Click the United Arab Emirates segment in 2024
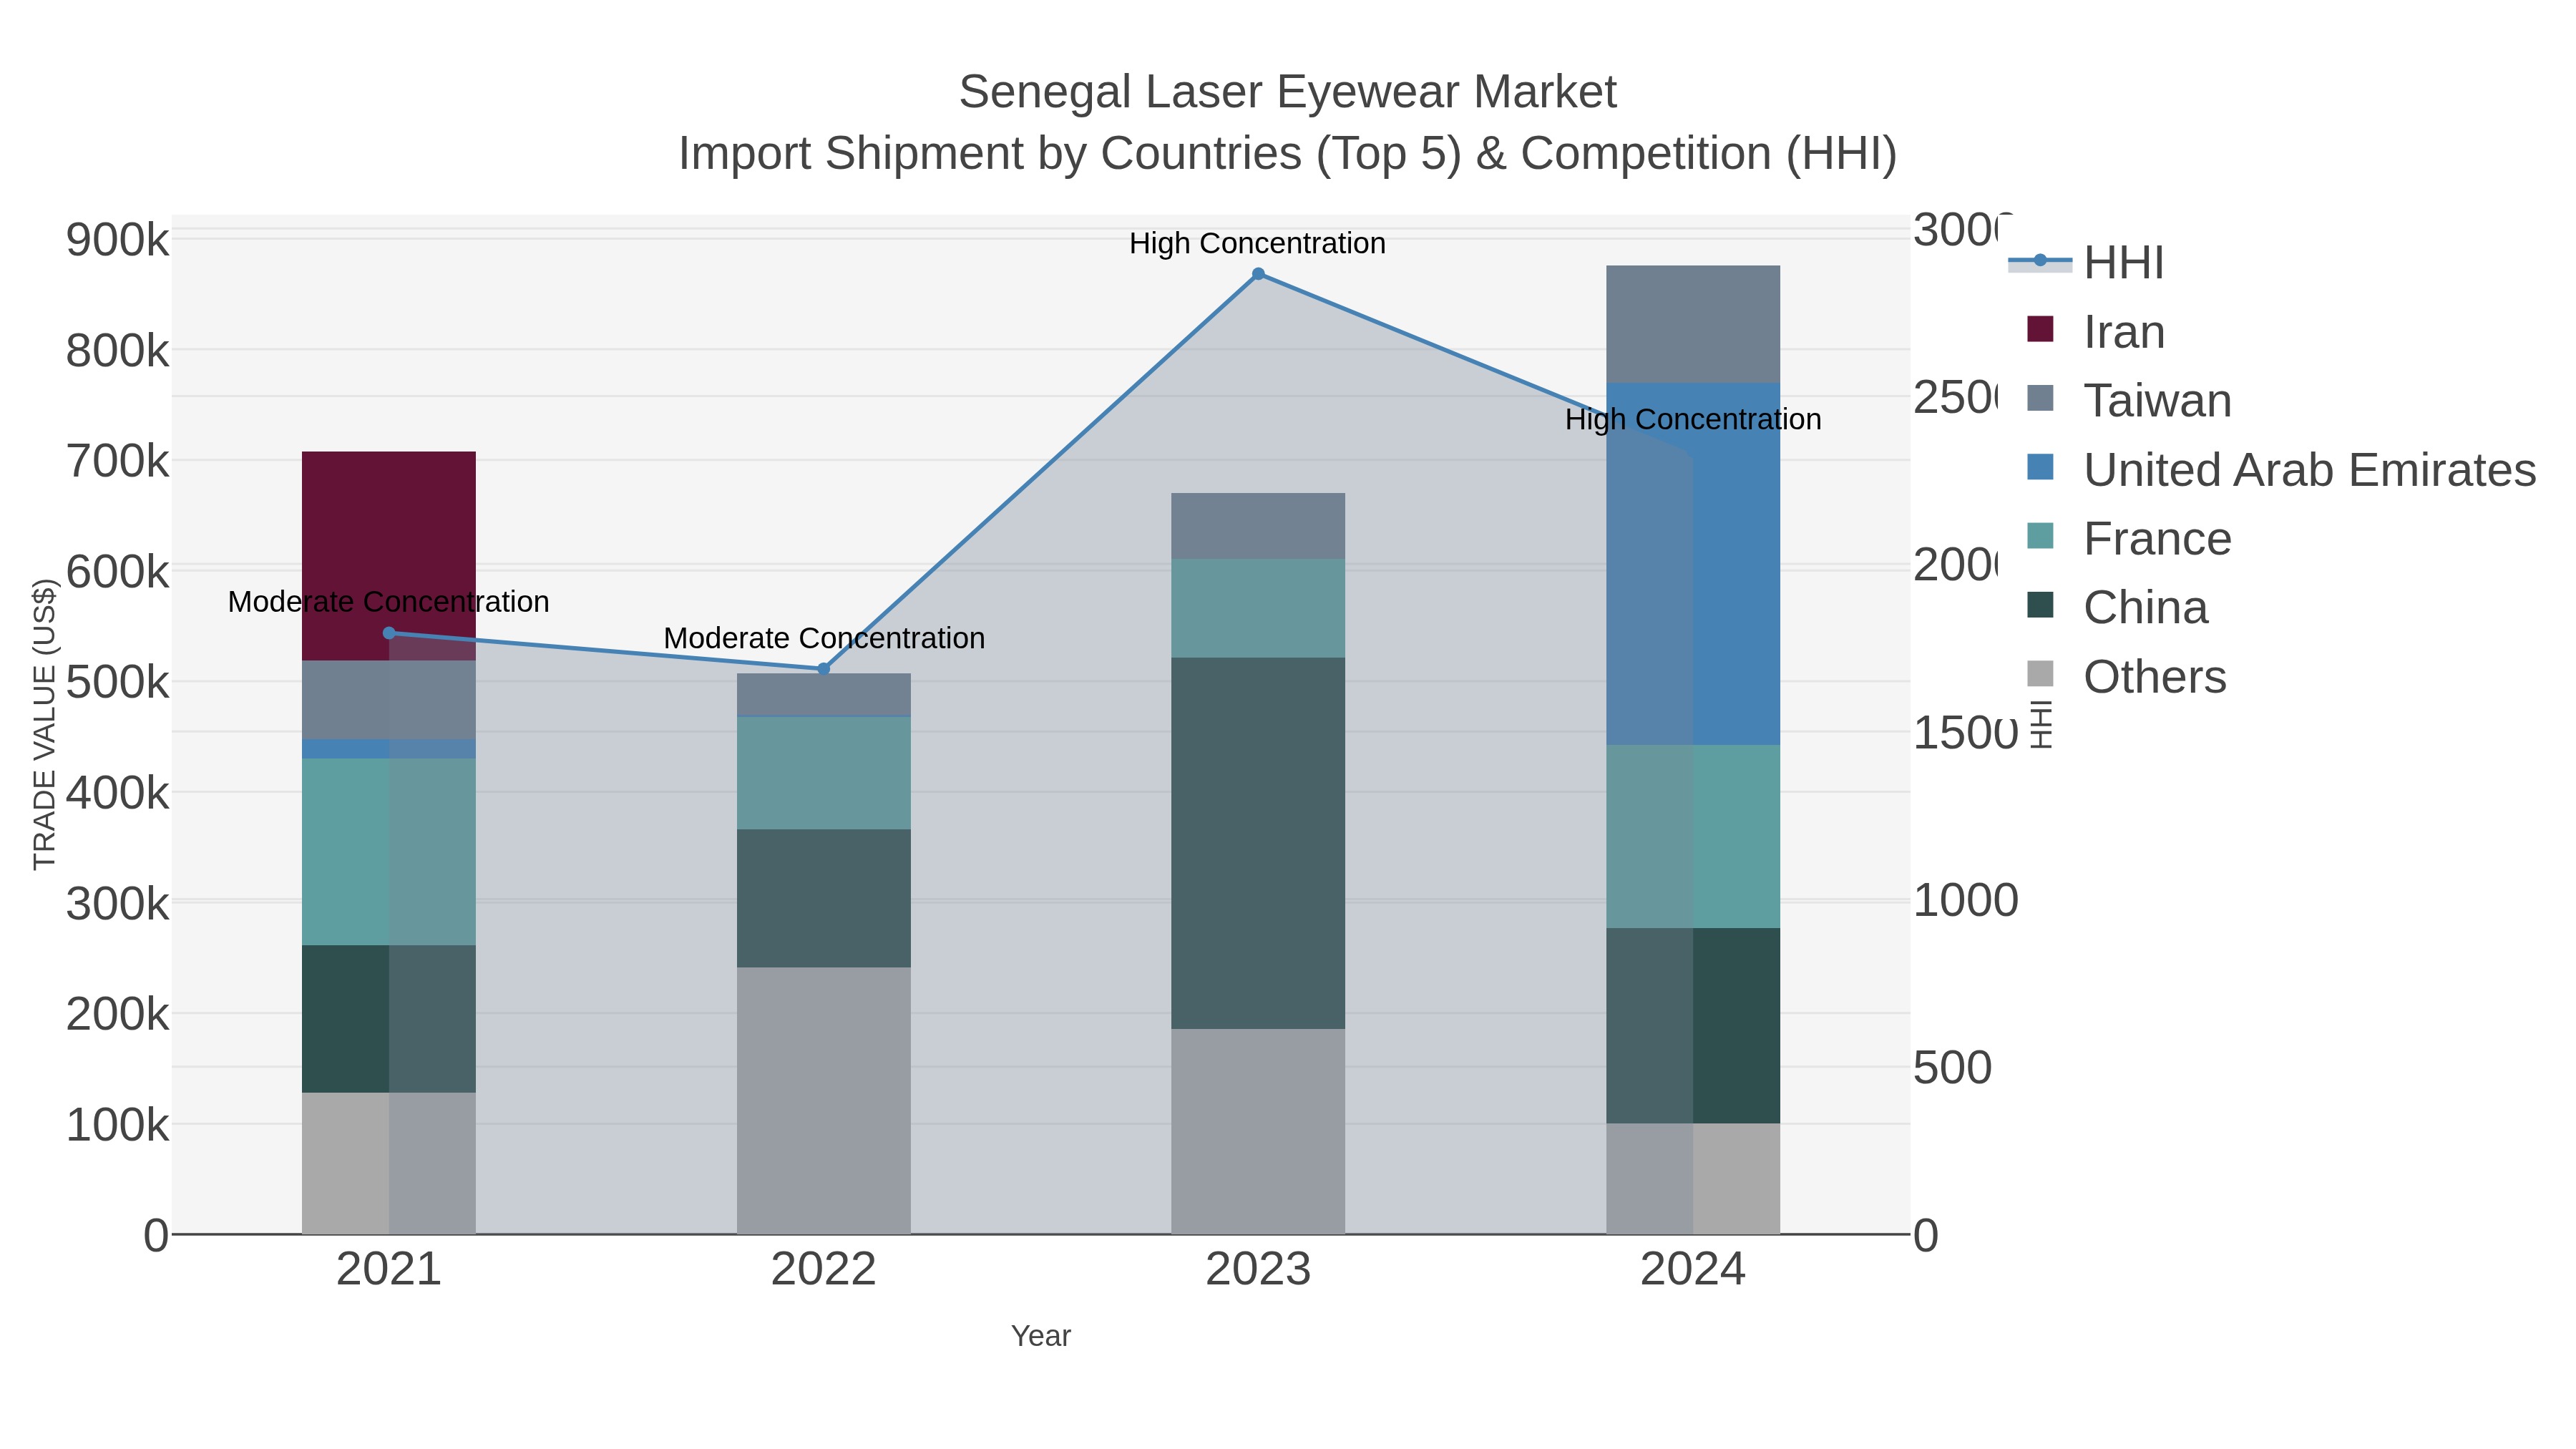 pos(1693,564)
